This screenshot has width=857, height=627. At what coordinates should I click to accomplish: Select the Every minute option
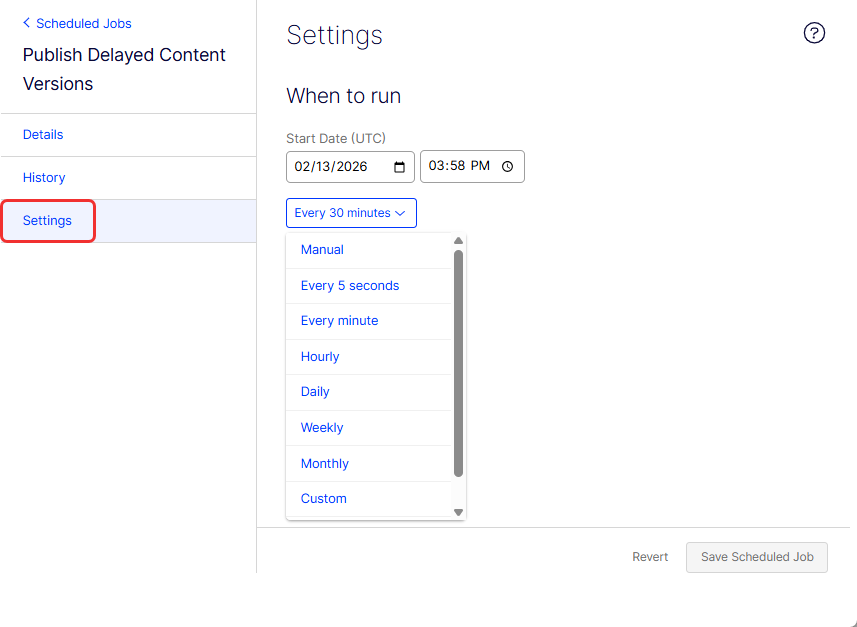pos(369,321)
